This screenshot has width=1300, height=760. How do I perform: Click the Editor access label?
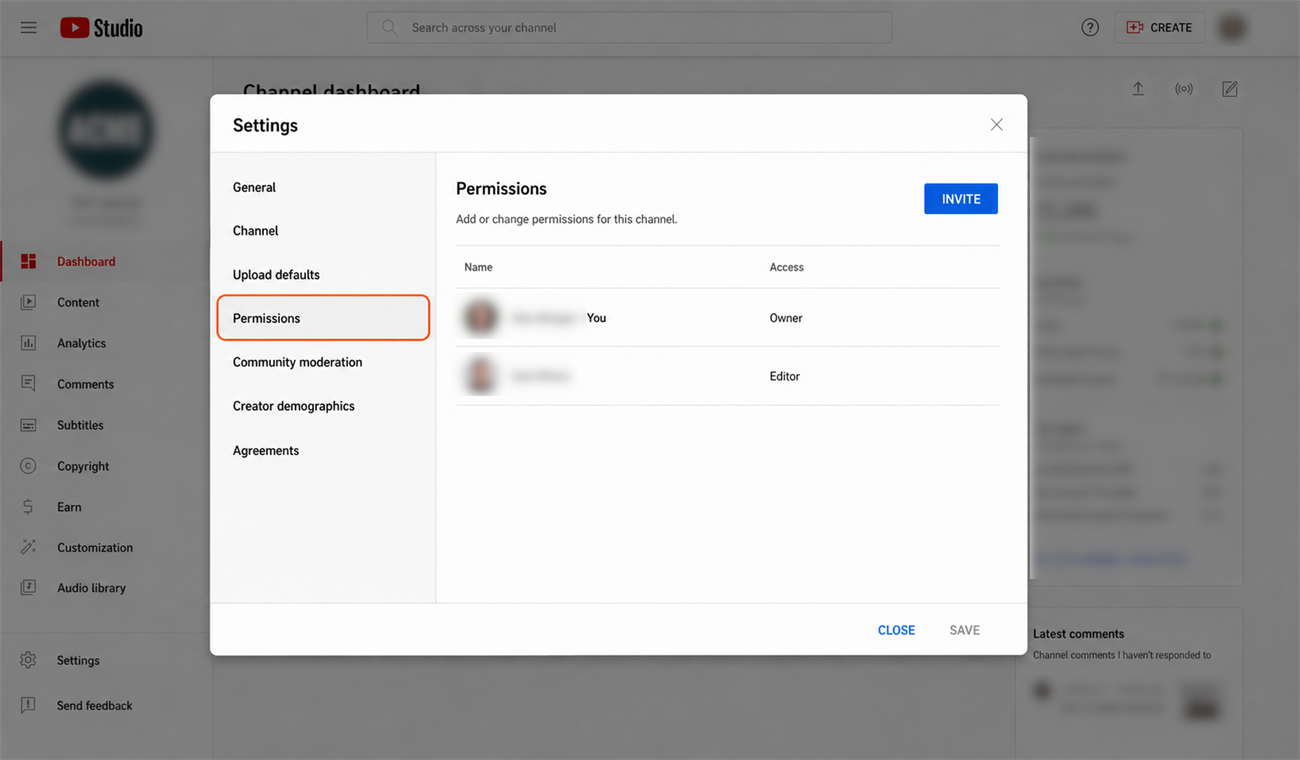[785, 376]
